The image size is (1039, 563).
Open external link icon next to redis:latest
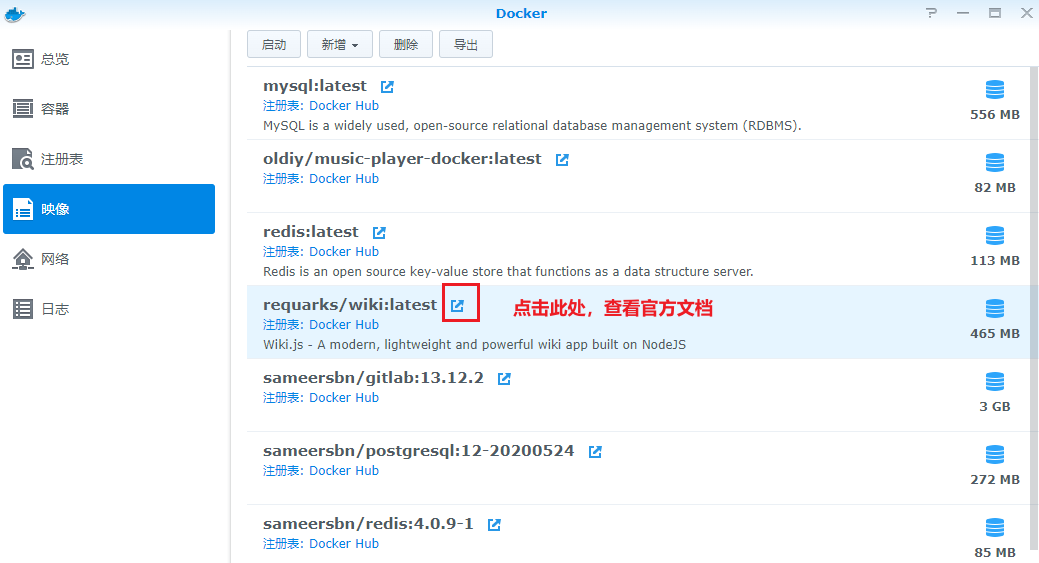pyautogui.click(x=379, y=232)
